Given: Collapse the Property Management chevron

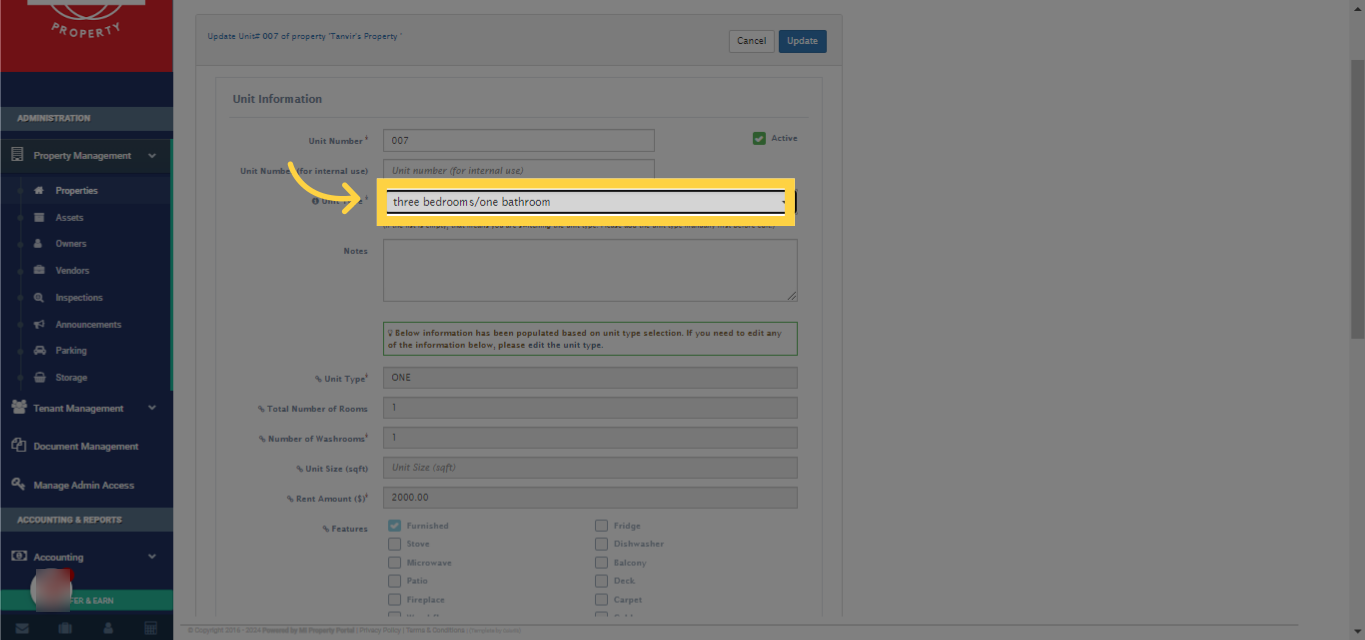Looking at the screenshot, I should (152, 156).
